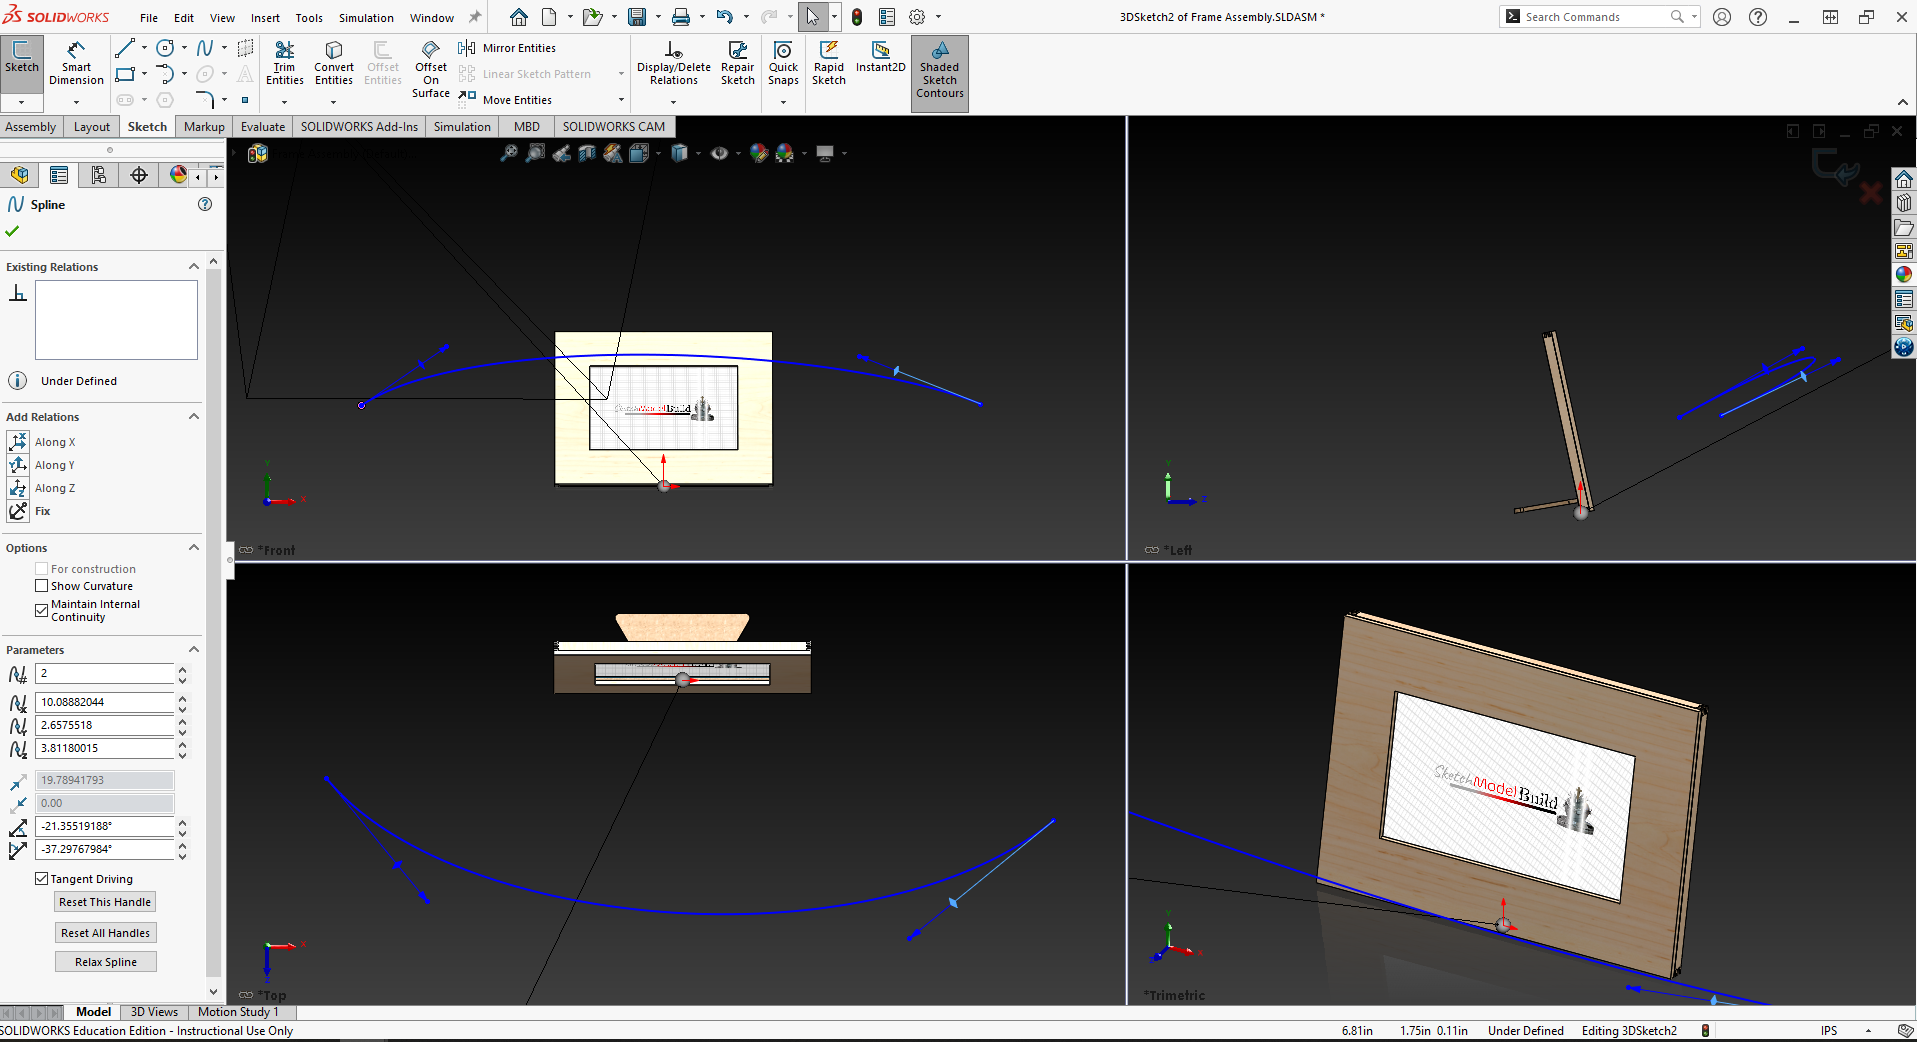Switch to Assembly tab

(x=30, y=127)
